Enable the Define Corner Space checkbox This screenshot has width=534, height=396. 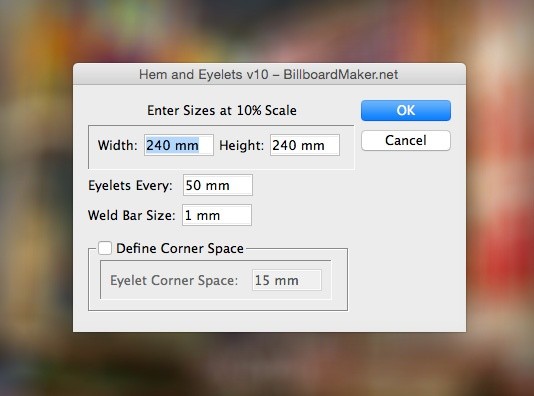105,248
